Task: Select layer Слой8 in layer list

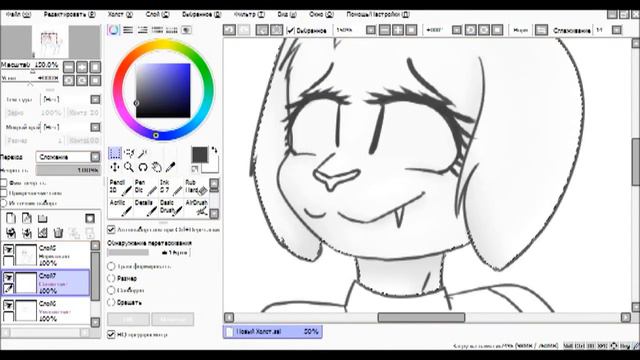Action: point(46,255)
